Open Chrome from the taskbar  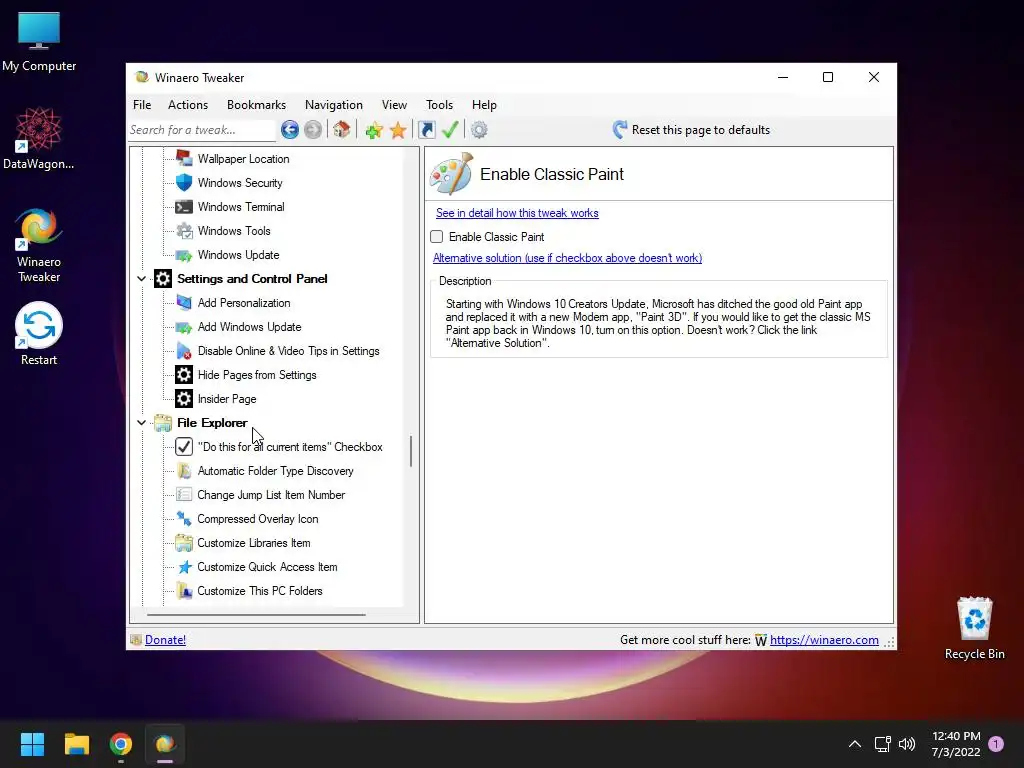click(x=121, y=744)
